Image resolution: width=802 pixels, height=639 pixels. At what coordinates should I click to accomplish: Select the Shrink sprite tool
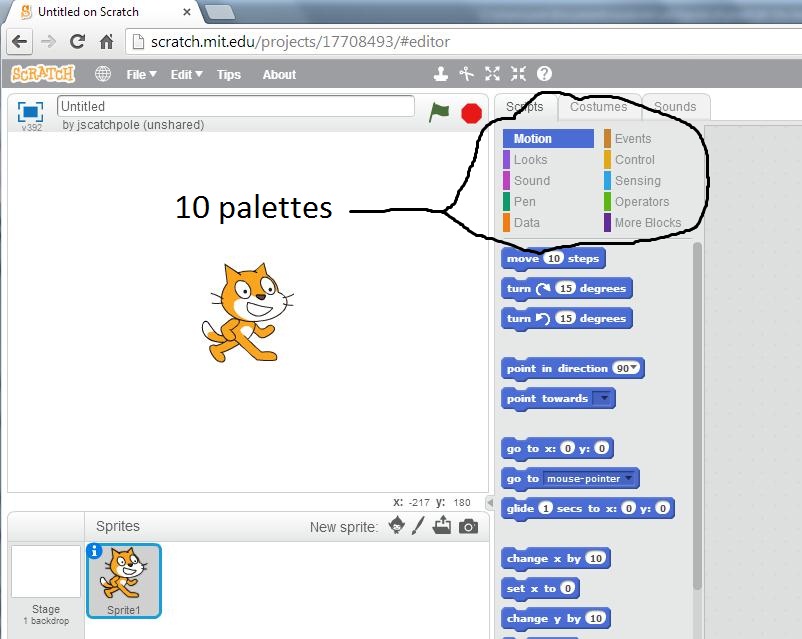click(518, 74)
